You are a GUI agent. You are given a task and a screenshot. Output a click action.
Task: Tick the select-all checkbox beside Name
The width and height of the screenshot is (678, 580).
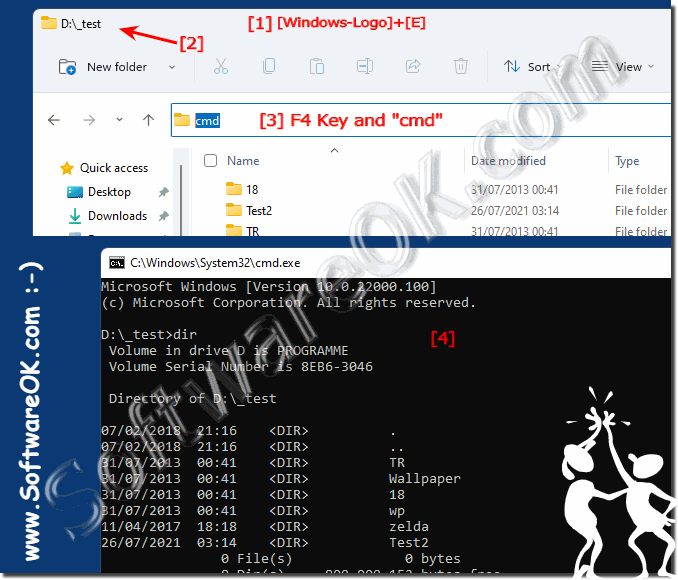(210, 160)
